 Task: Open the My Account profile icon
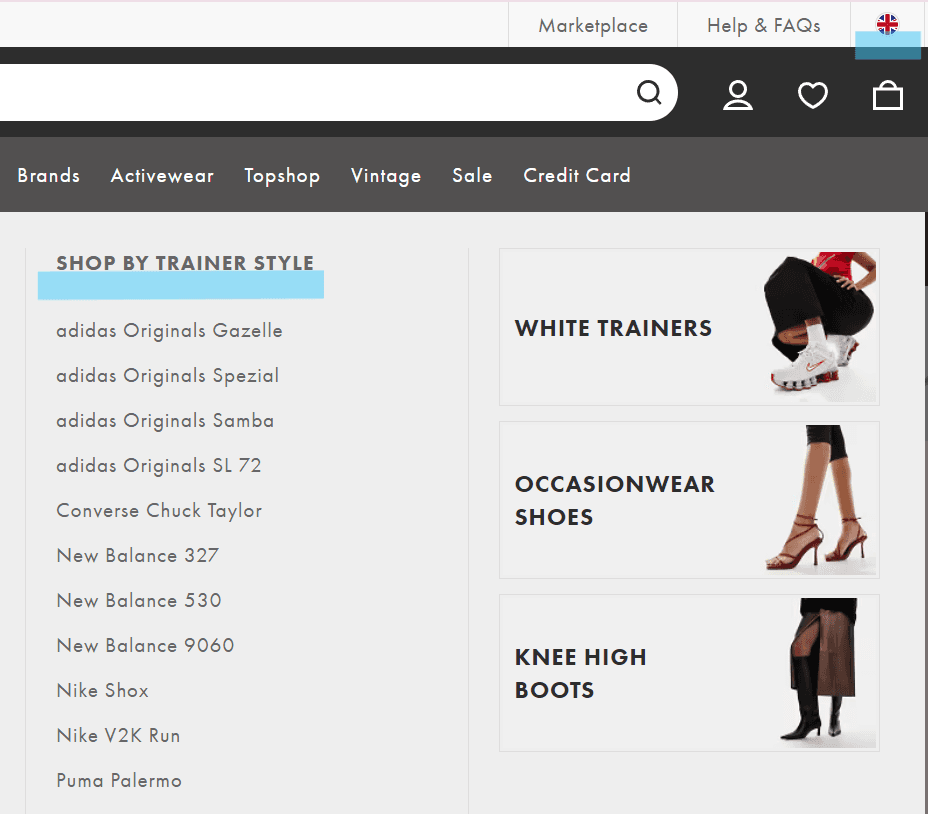pos(737,95)
